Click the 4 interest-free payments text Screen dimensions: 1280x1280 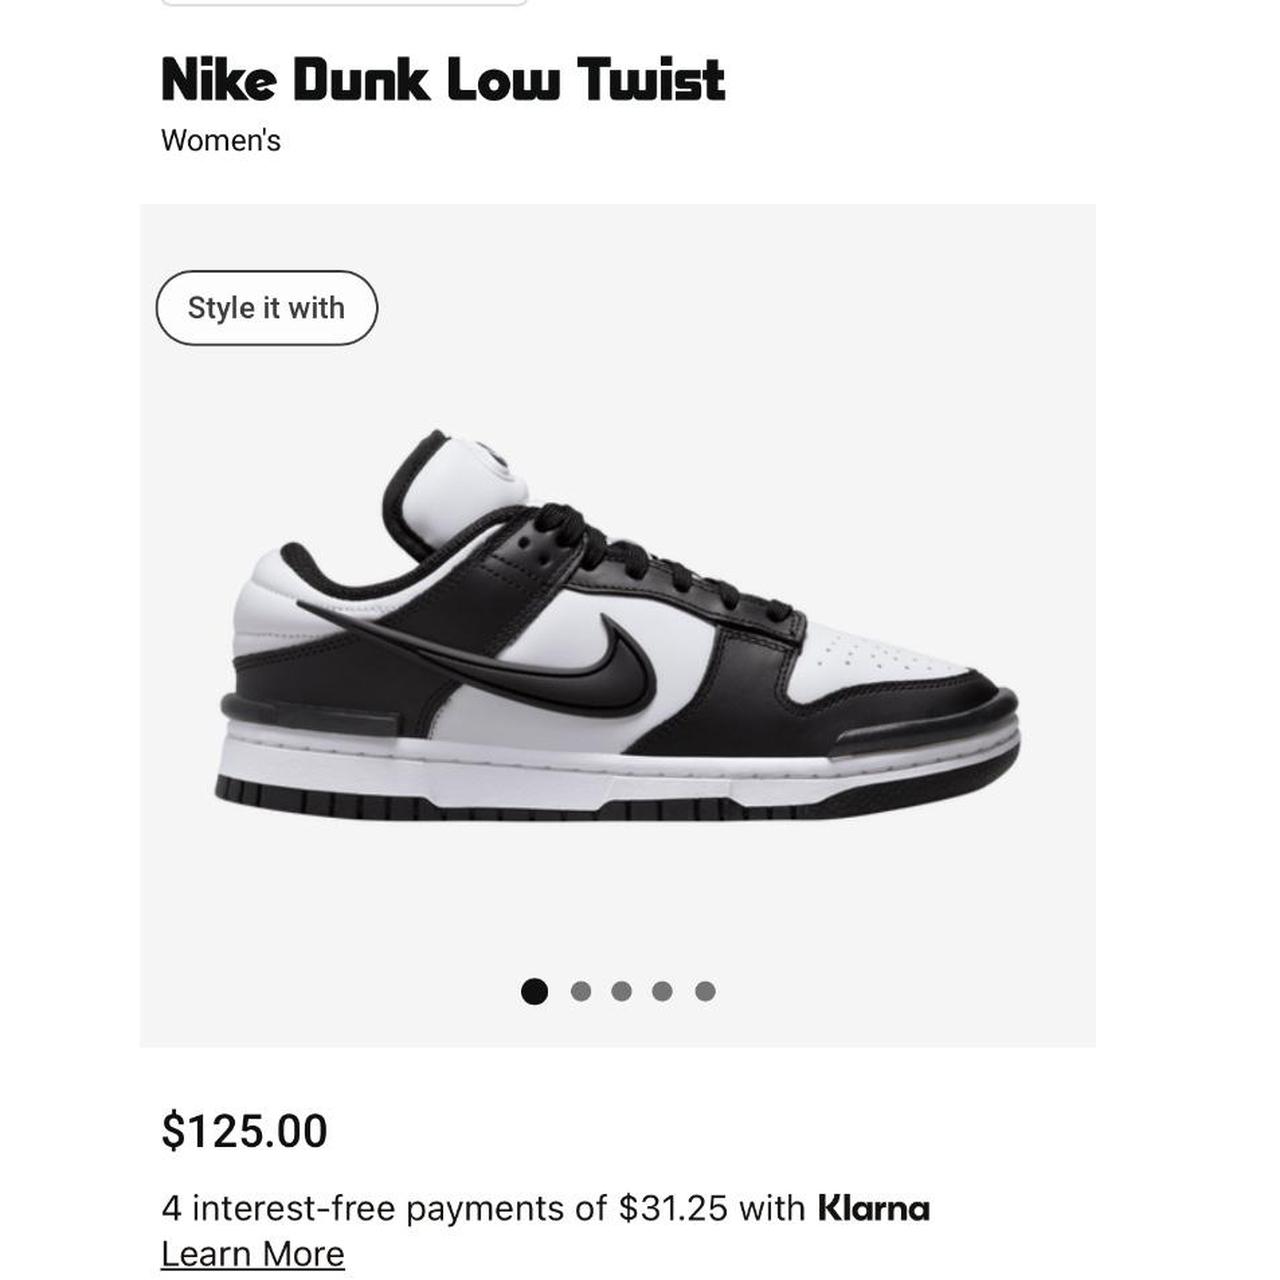point(483,1208)
